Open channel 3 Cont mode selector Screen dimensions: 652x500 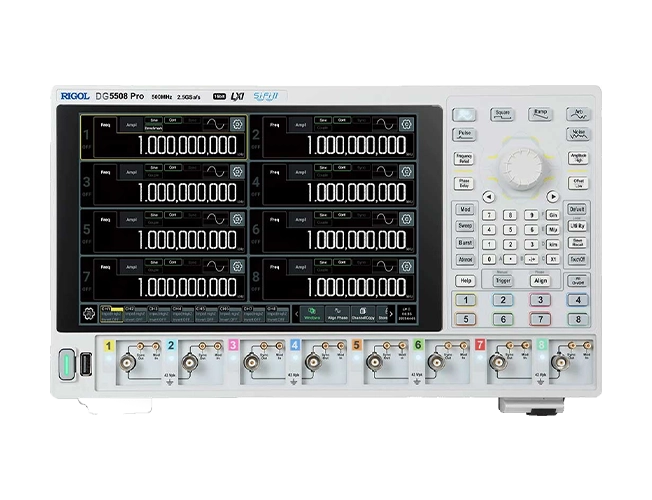(x=173, y=168)
